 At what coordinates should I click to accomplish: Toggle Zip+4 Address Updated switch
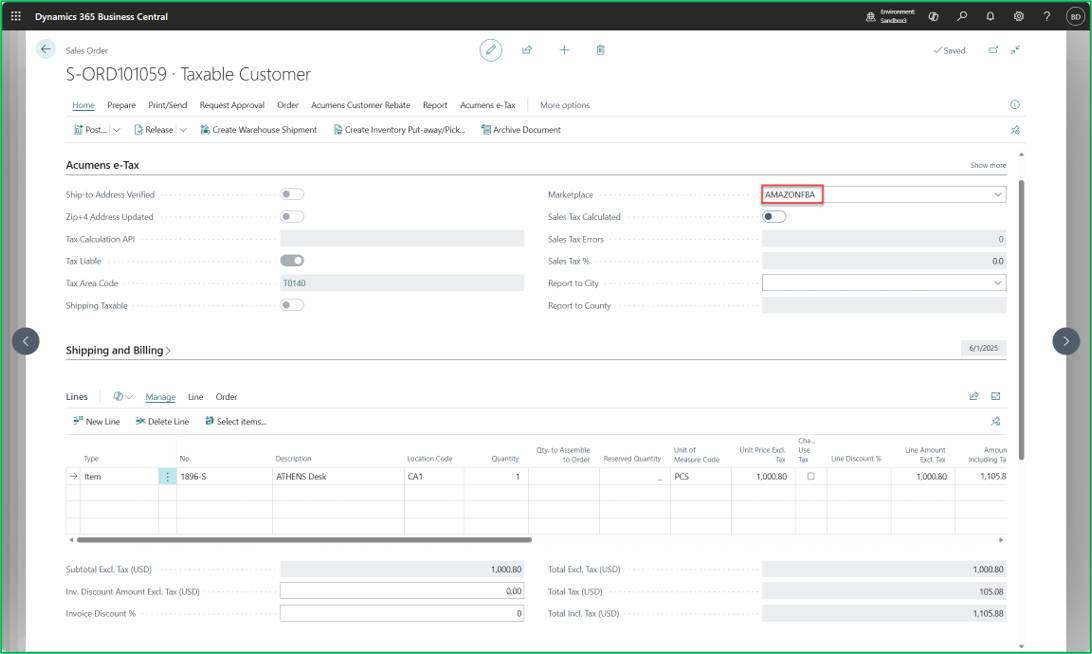pyautogui.click(x=292, y=217)
